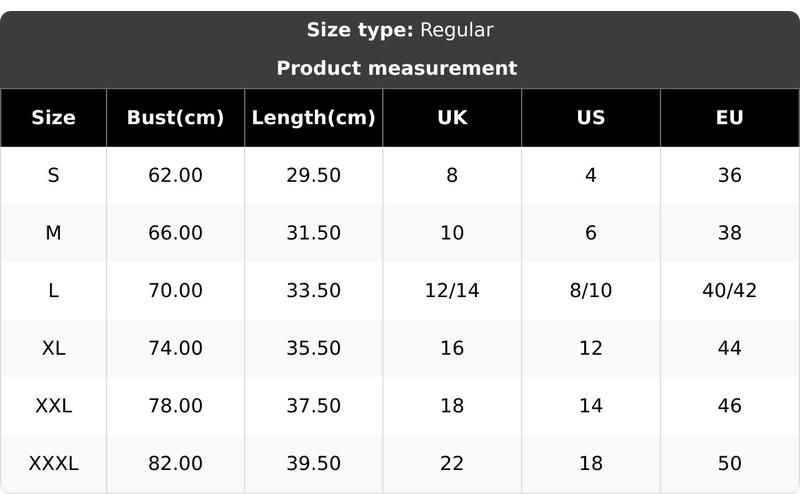Click the US column header
The width and height of the screenshot is (800, 494).
click(x=591, y=118)
